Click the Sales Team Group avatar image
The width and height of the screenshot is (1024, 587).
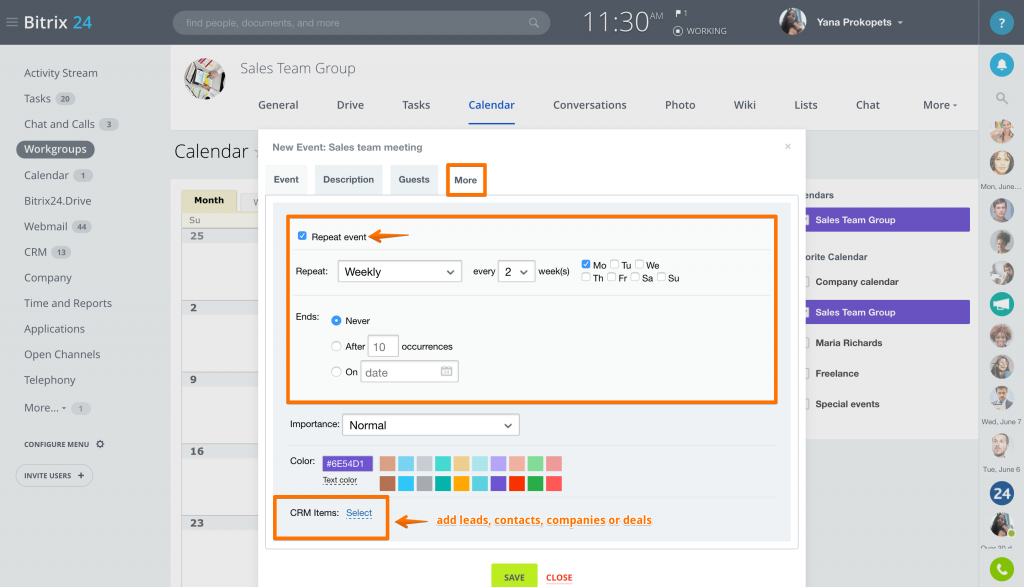(204, 78)
